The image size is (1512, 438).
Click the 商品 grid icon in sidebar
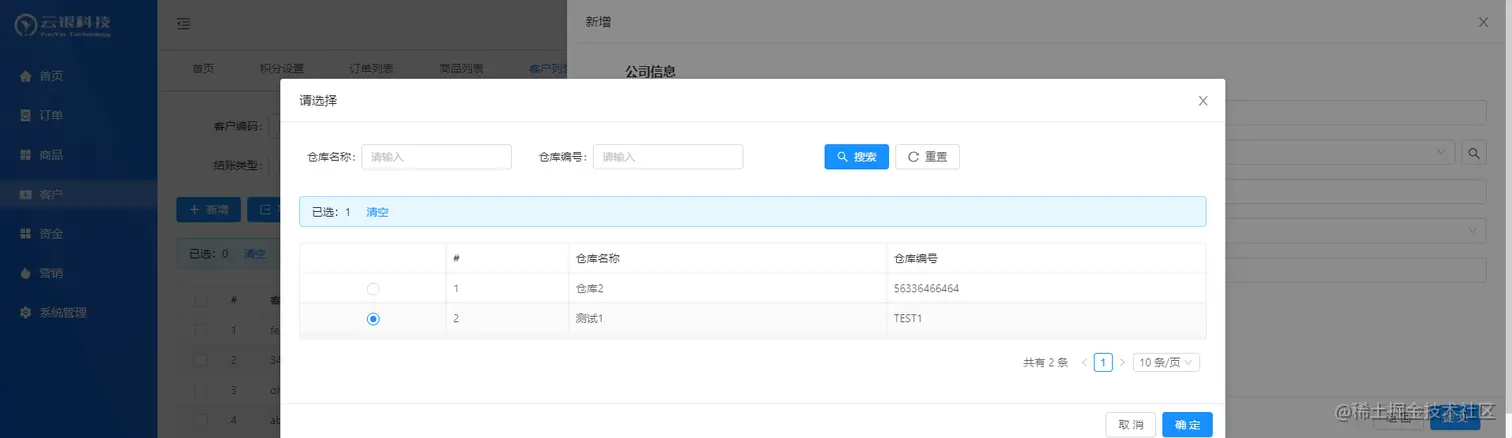pyautogui.click(x=26, y=155)
